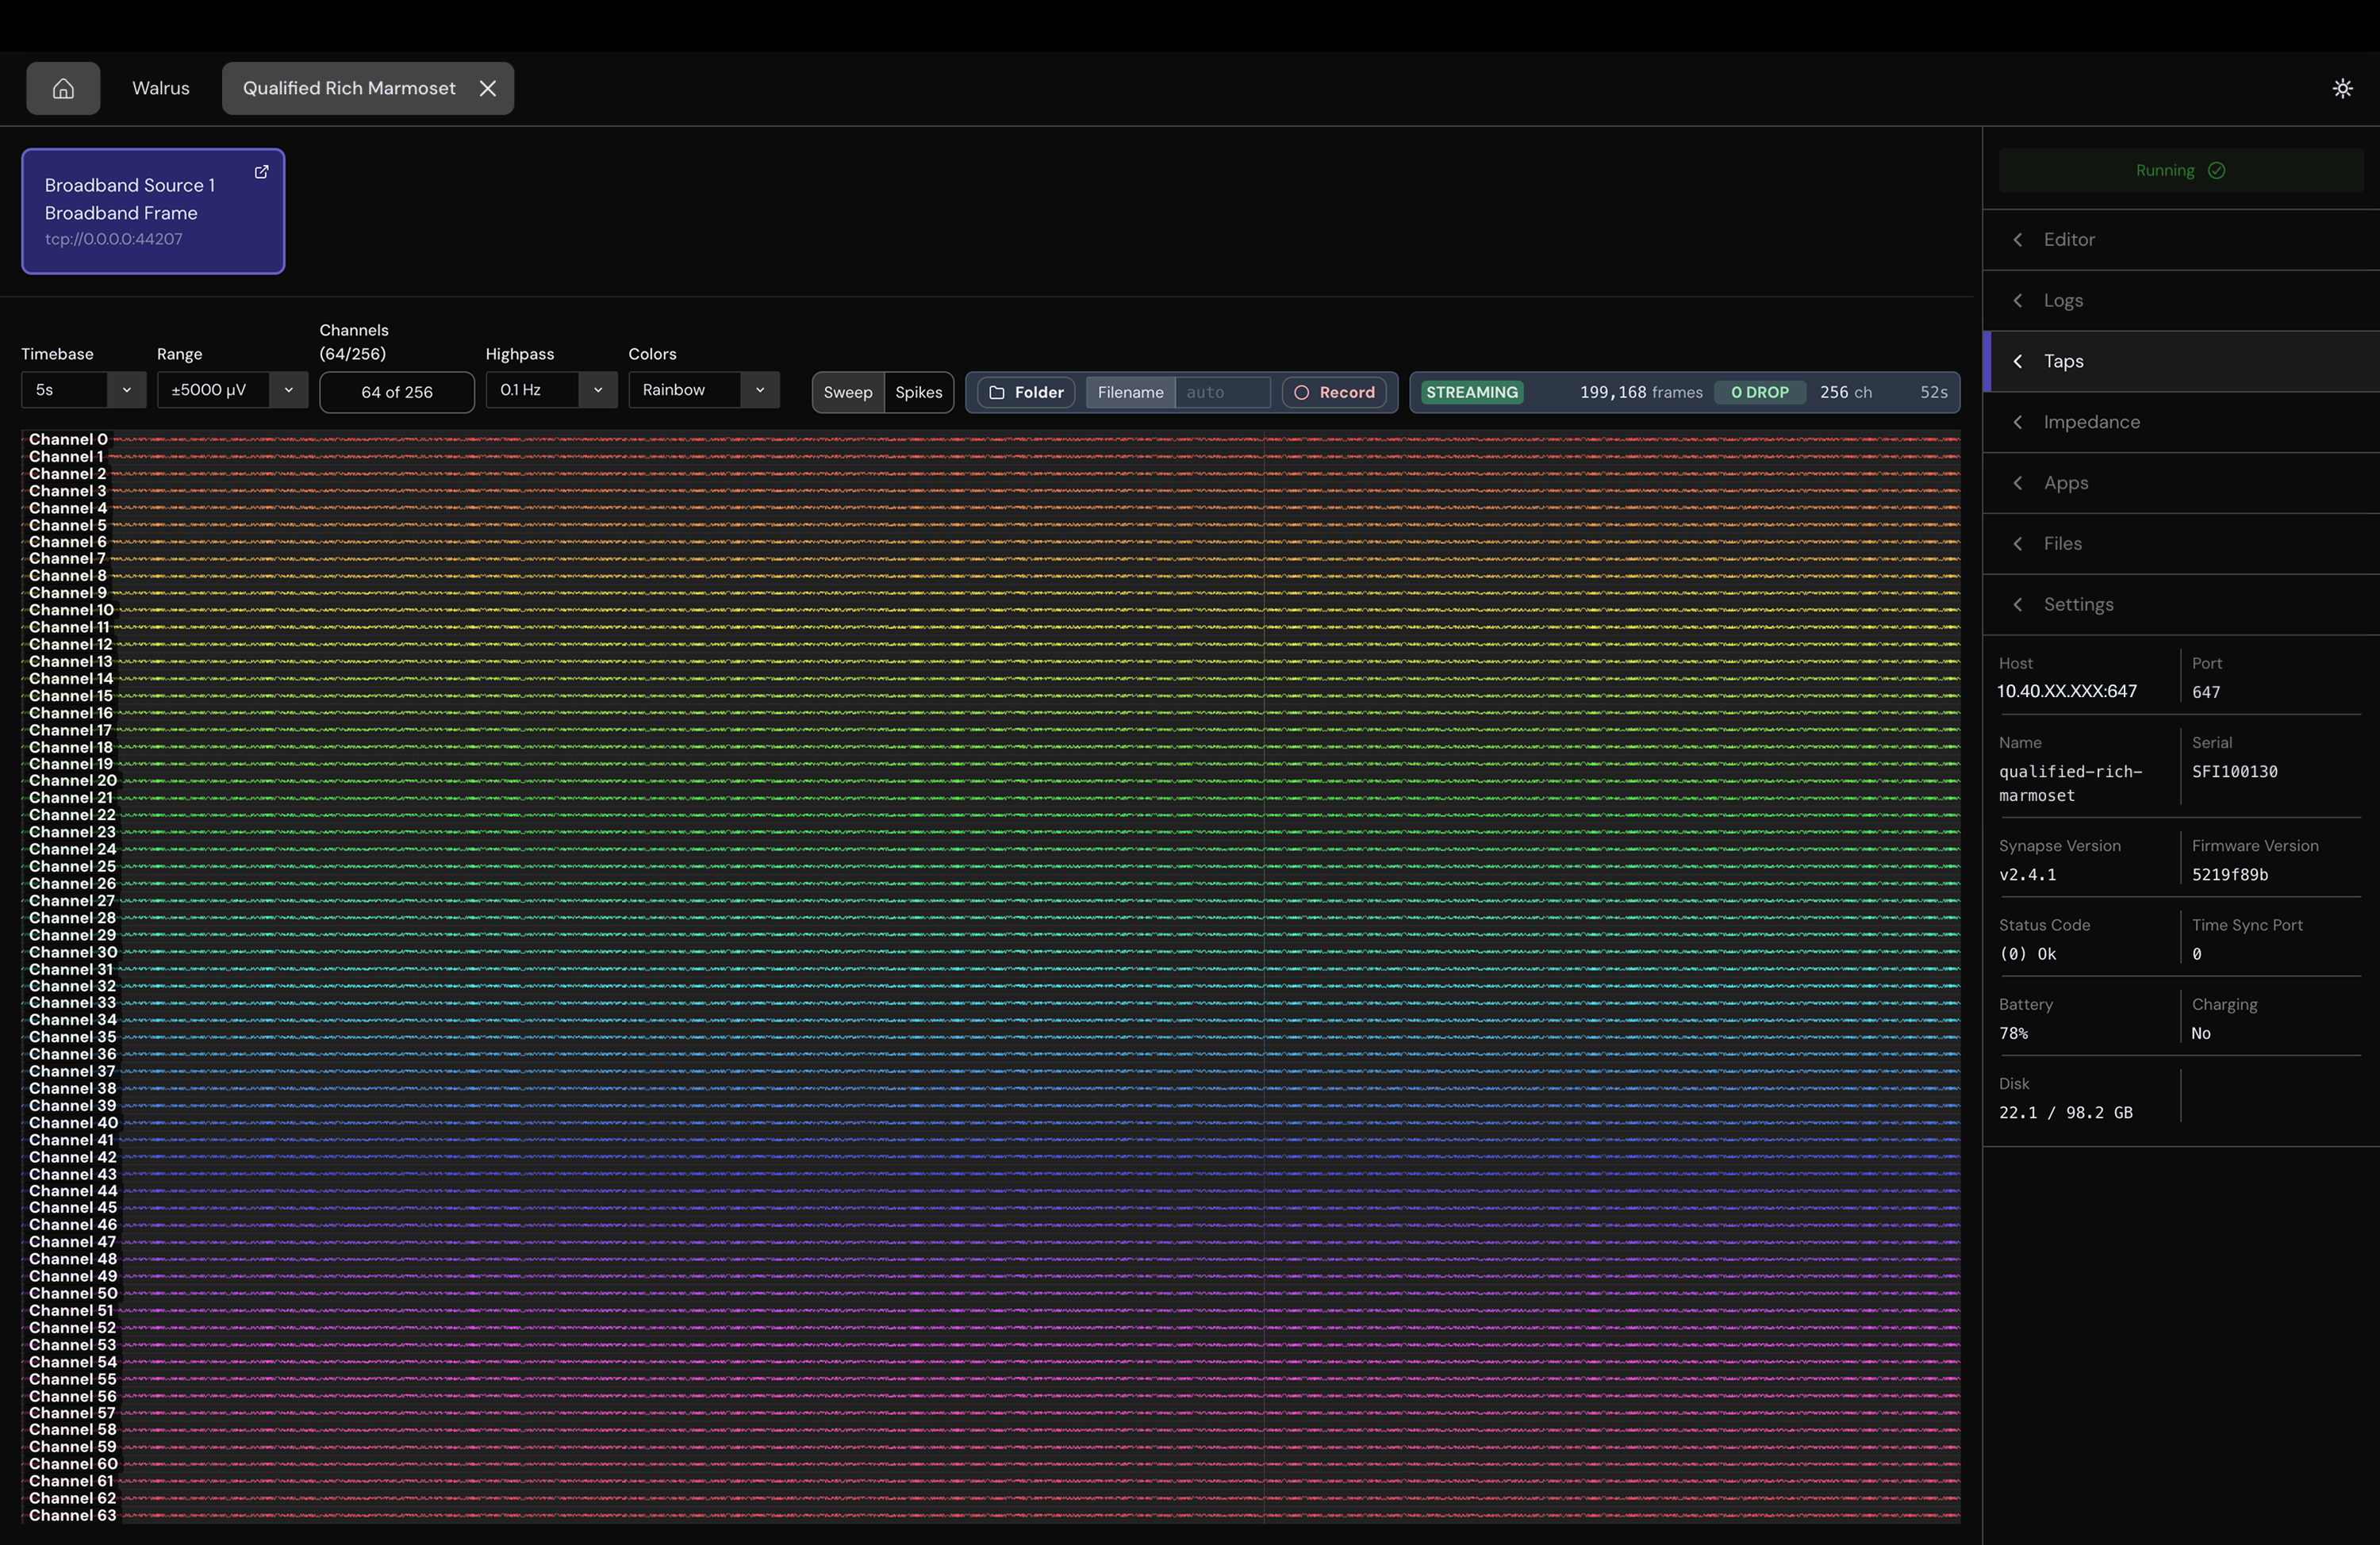Viewport: 2380px width, 1545px height.
Task: Expand the Settings panel
Action: (x=2181, y=605)
